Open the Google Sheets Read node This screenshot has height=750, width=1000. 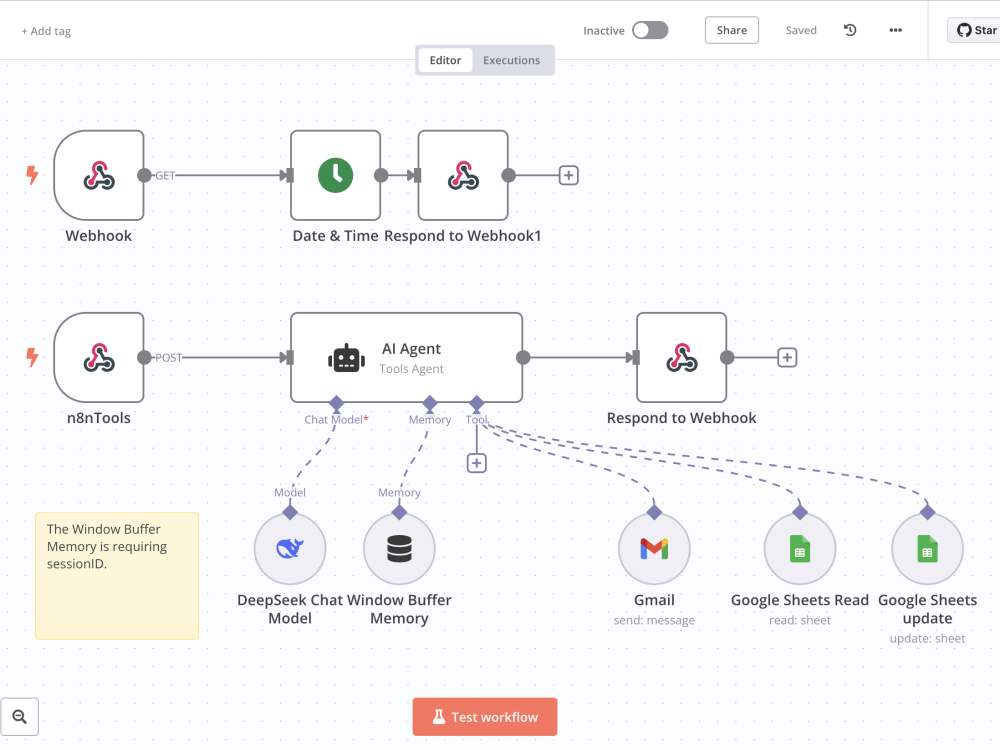point(800,548)
